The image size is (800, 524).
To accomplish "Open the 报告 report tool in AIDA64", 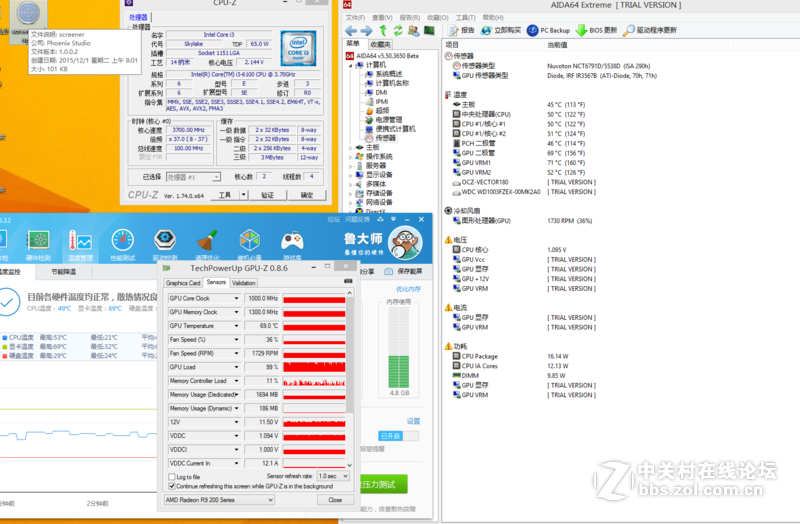I will click(461, 31).
